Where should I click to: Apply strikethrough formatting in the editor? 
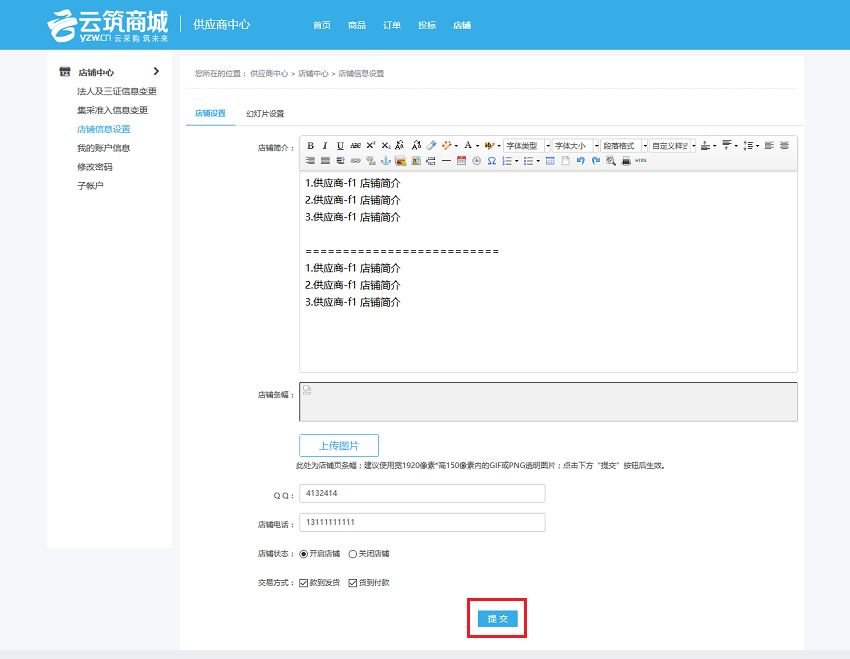click(x=355, y=145)
